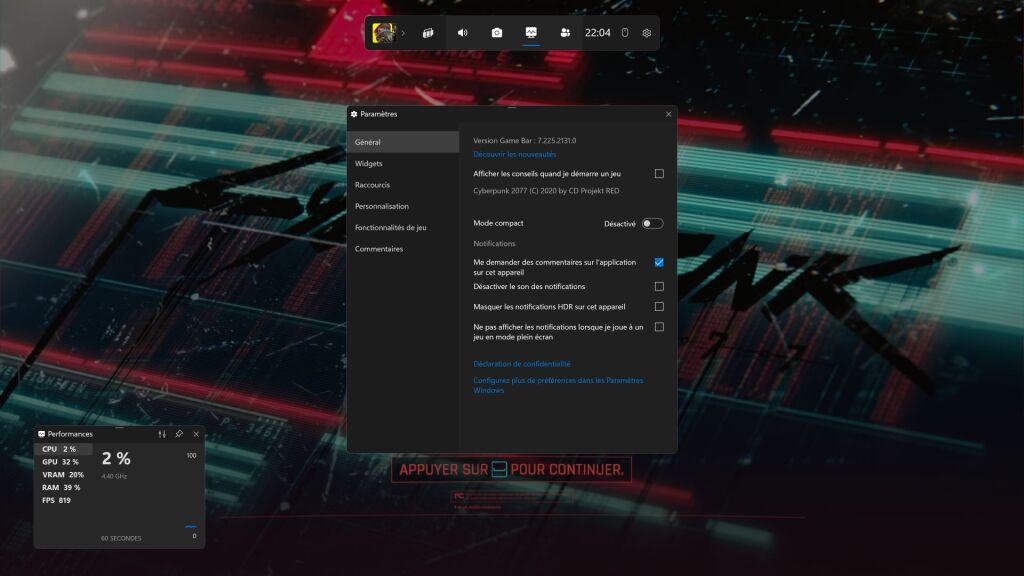
Task: Select the FPS 819 metric row
Action: 63,500
